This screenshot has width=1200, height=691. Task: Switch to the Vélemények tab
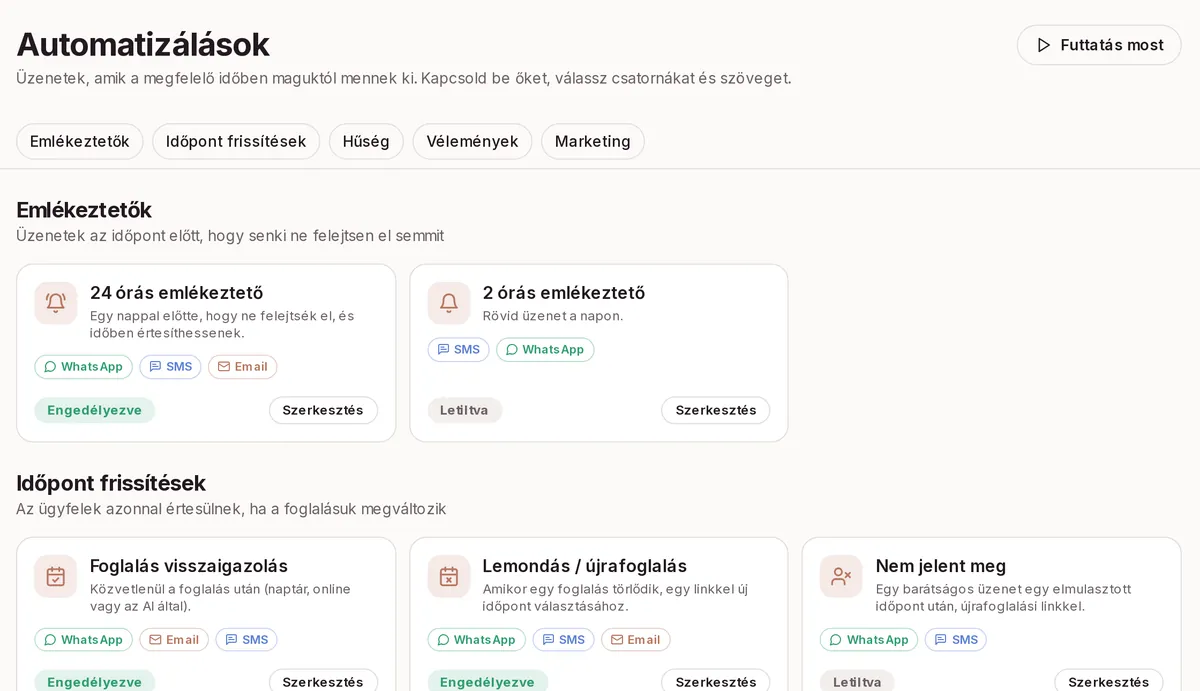472,141
